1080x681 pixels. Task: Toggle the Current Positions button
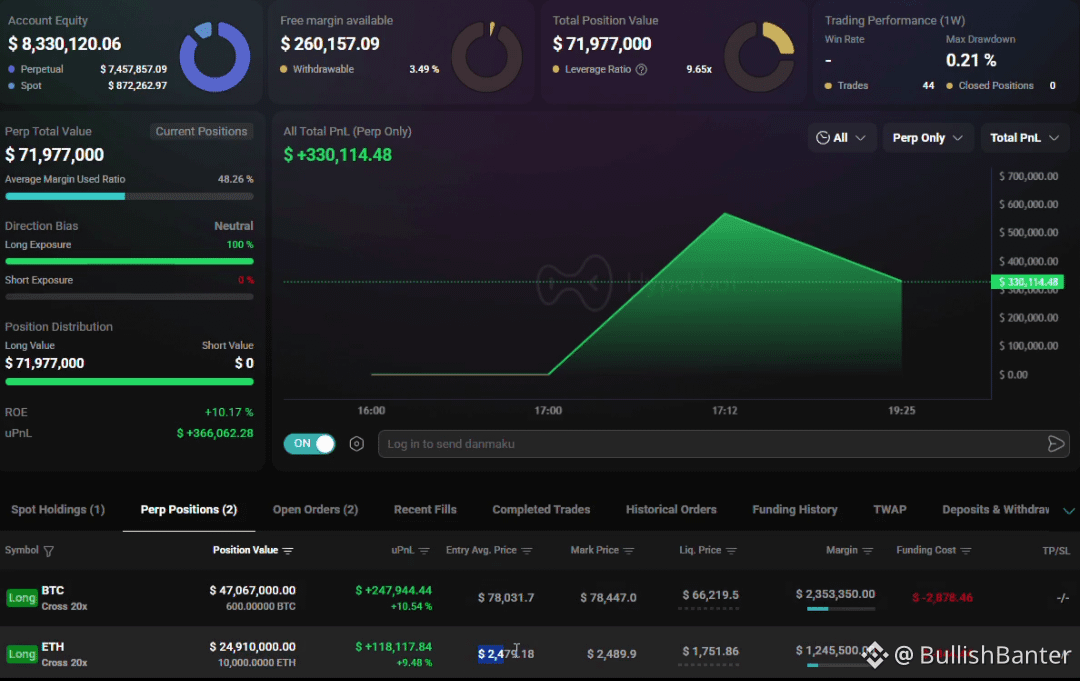point(201,132)
